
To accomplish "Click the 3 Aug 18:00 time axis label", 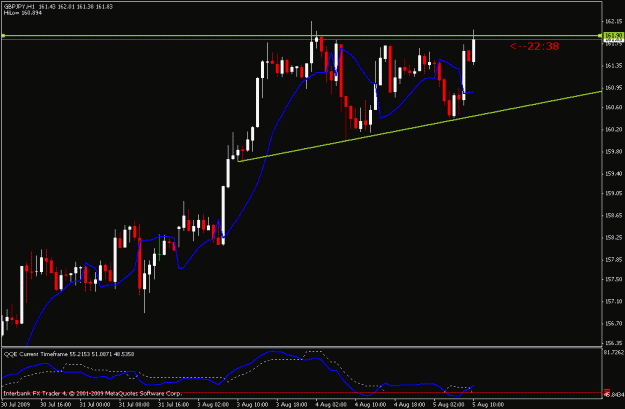I will click(x=292, y=405).
